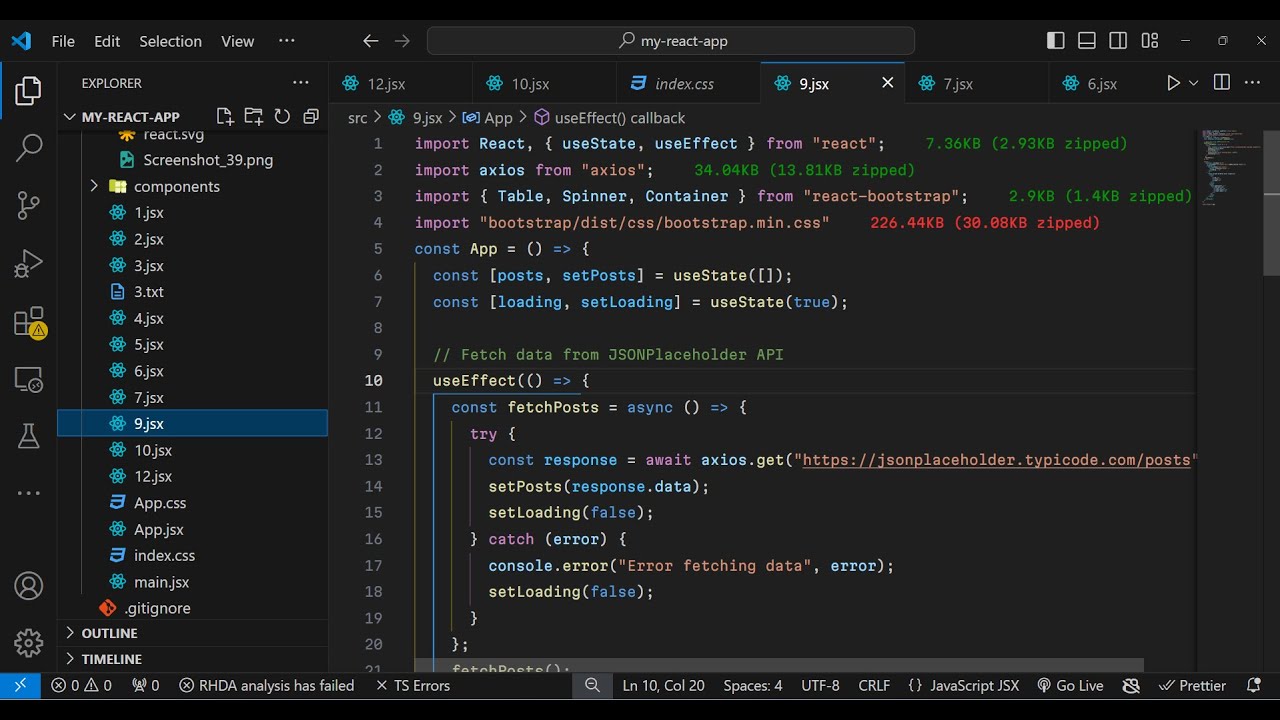This screenshot has width=1280, height=720.
Task: Expand the OUTLINE section
Action: coord(192,633)
